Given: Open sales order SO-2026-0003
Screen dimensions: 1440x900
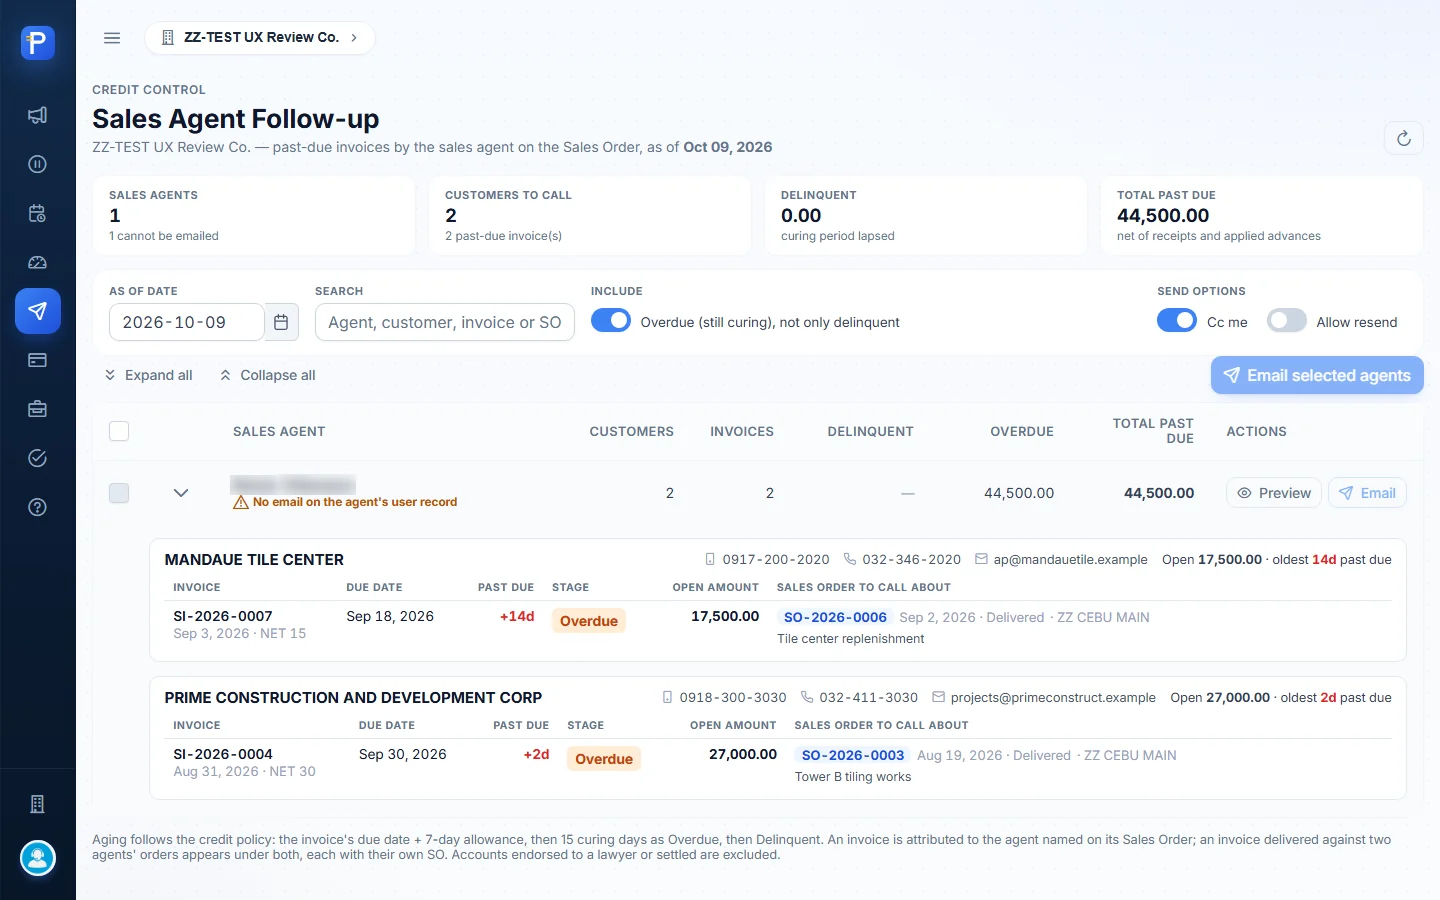Looking at the screenshot, I should click(x=853, y=755).
